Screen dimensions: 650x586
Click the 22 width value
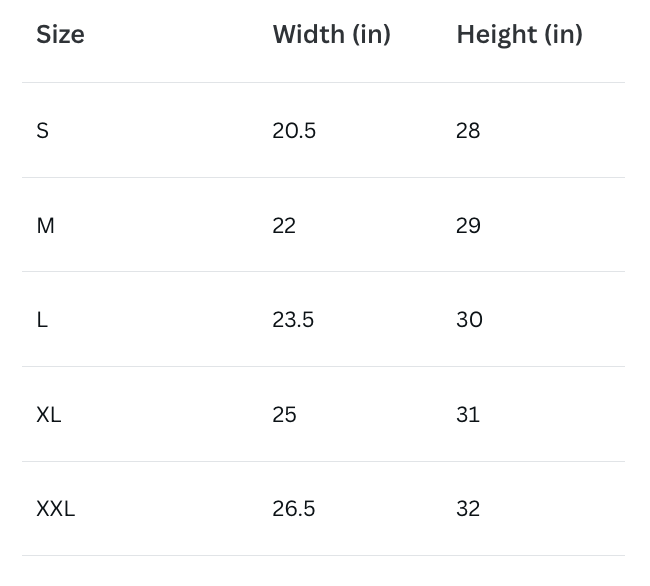[284, 226]
